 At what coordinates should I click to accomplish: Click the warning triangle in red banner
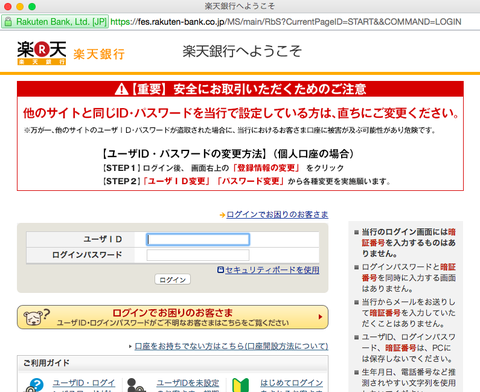click(121, 89)
